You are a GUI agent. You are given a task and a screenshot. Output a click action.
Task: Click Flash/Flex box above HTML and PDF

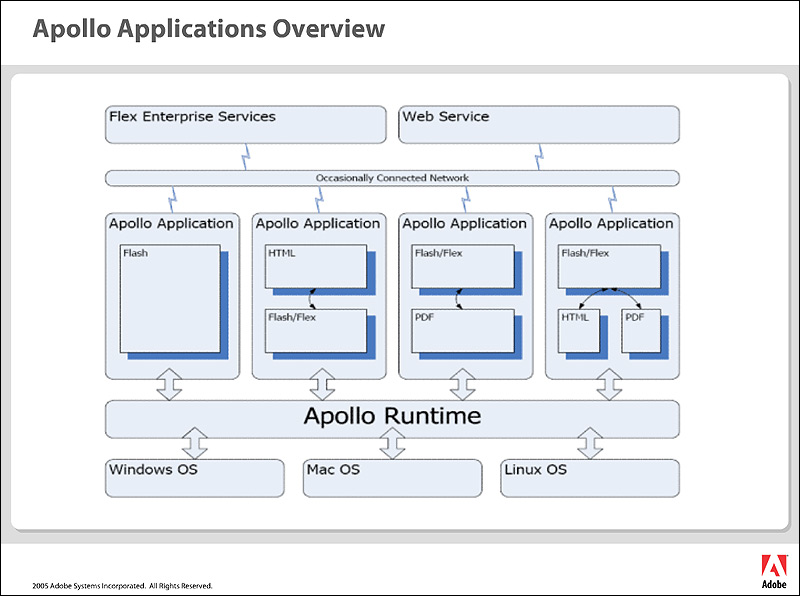coord(609,266)
